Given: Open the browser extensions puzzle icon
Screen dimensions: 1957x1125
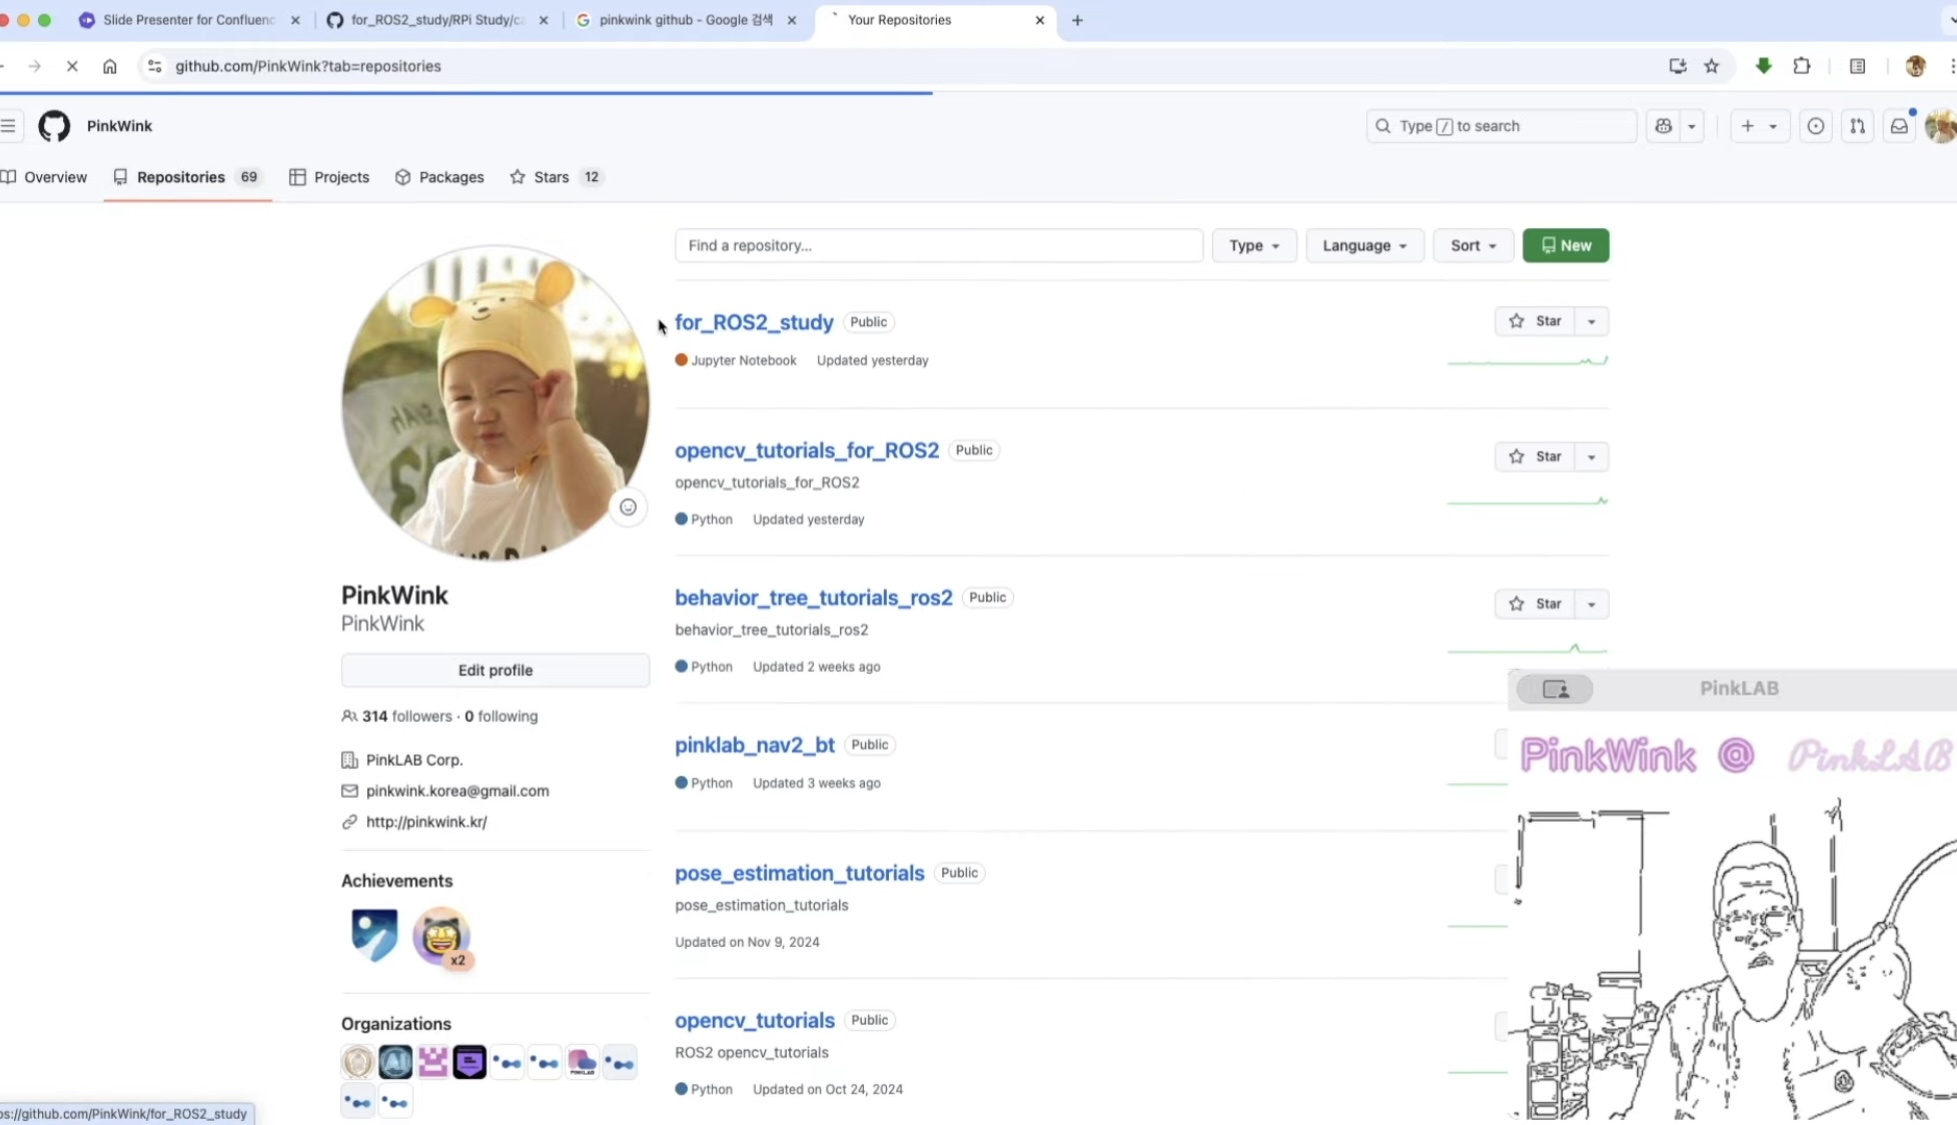Looking at the screenshot, I should click(1801, 66).
